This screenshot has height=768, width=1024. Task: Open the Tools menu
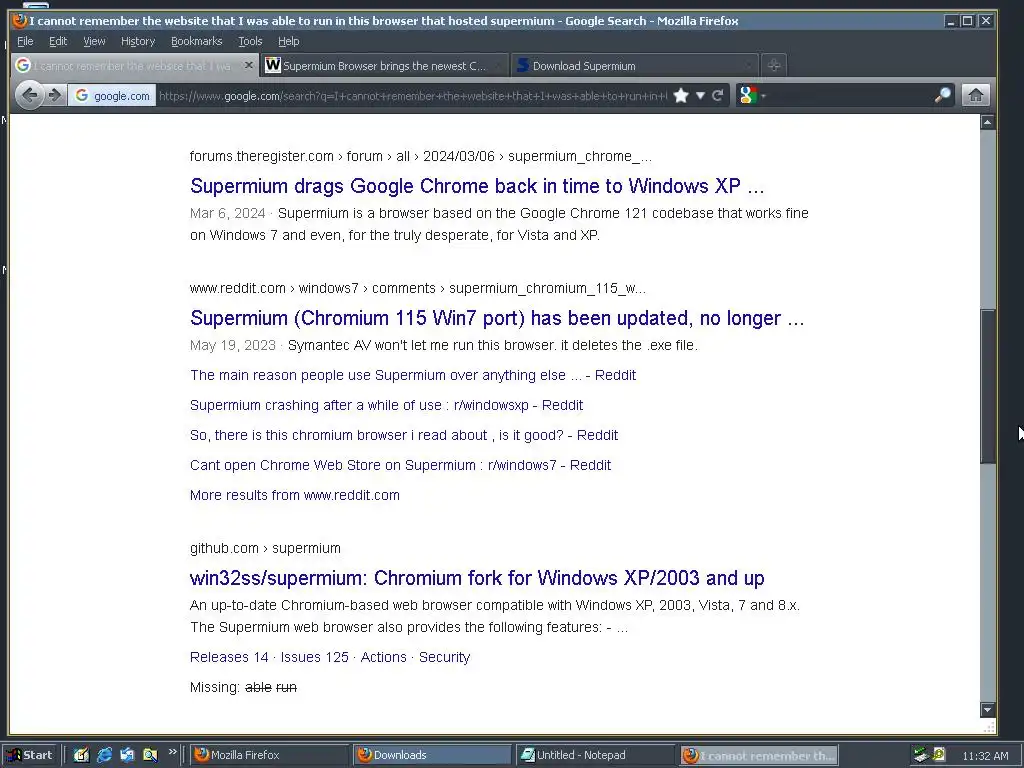click(x=250, y=41)
